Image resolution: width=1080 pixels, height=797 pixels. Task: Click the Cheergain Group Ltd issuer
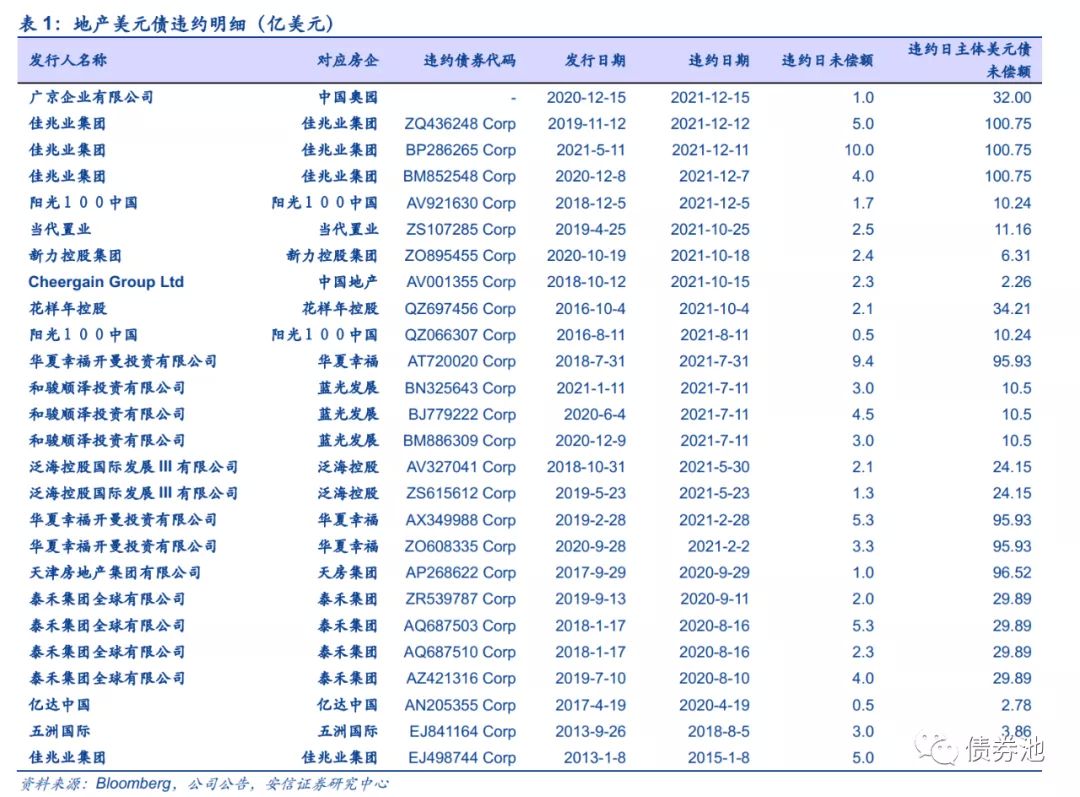pyautogui.click(x=106, y=282)
